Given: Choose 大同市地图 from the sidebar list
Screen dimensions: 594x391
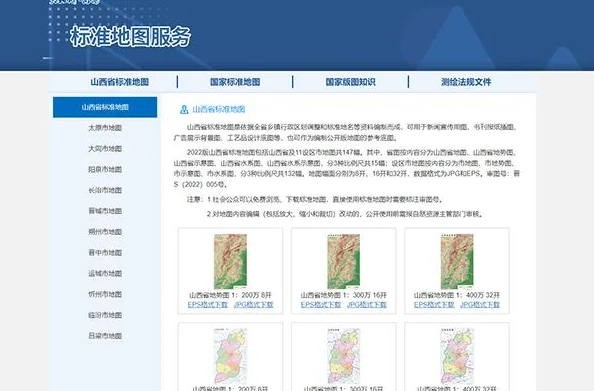Looking at the screenshot, I should click(x=105, y=149).
